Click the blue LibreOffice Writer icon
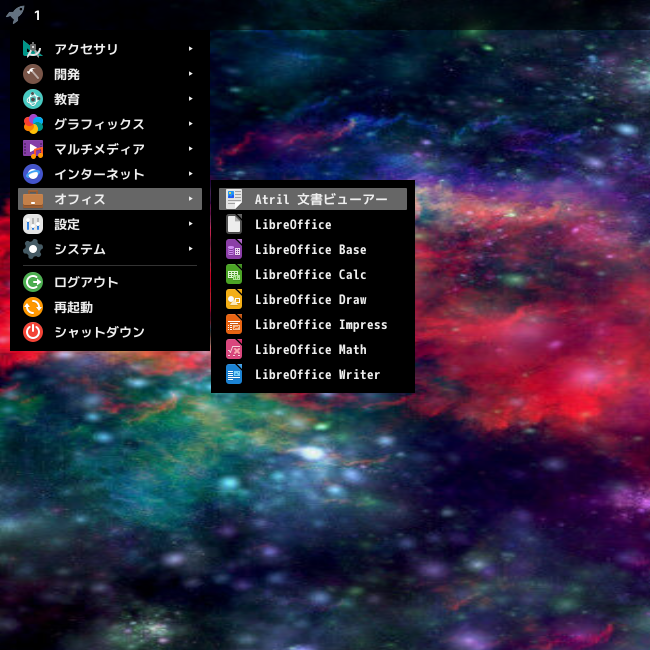The height and width of the screenshot is (650, 650). pos(234,374)
